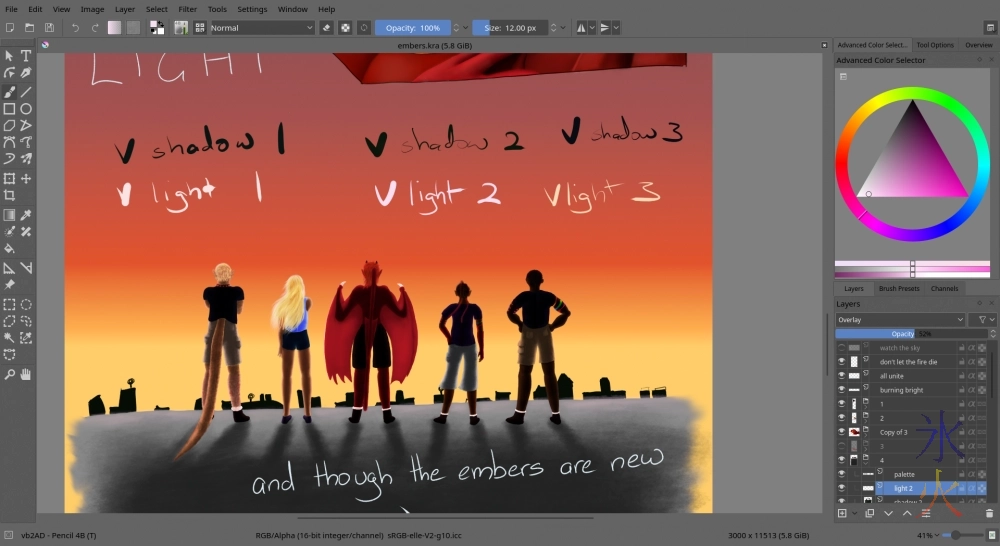Open the Normal blending mode dropdown
This screenshot has height=546, width=1000.
pyautogui.click(x=262, y=28)
